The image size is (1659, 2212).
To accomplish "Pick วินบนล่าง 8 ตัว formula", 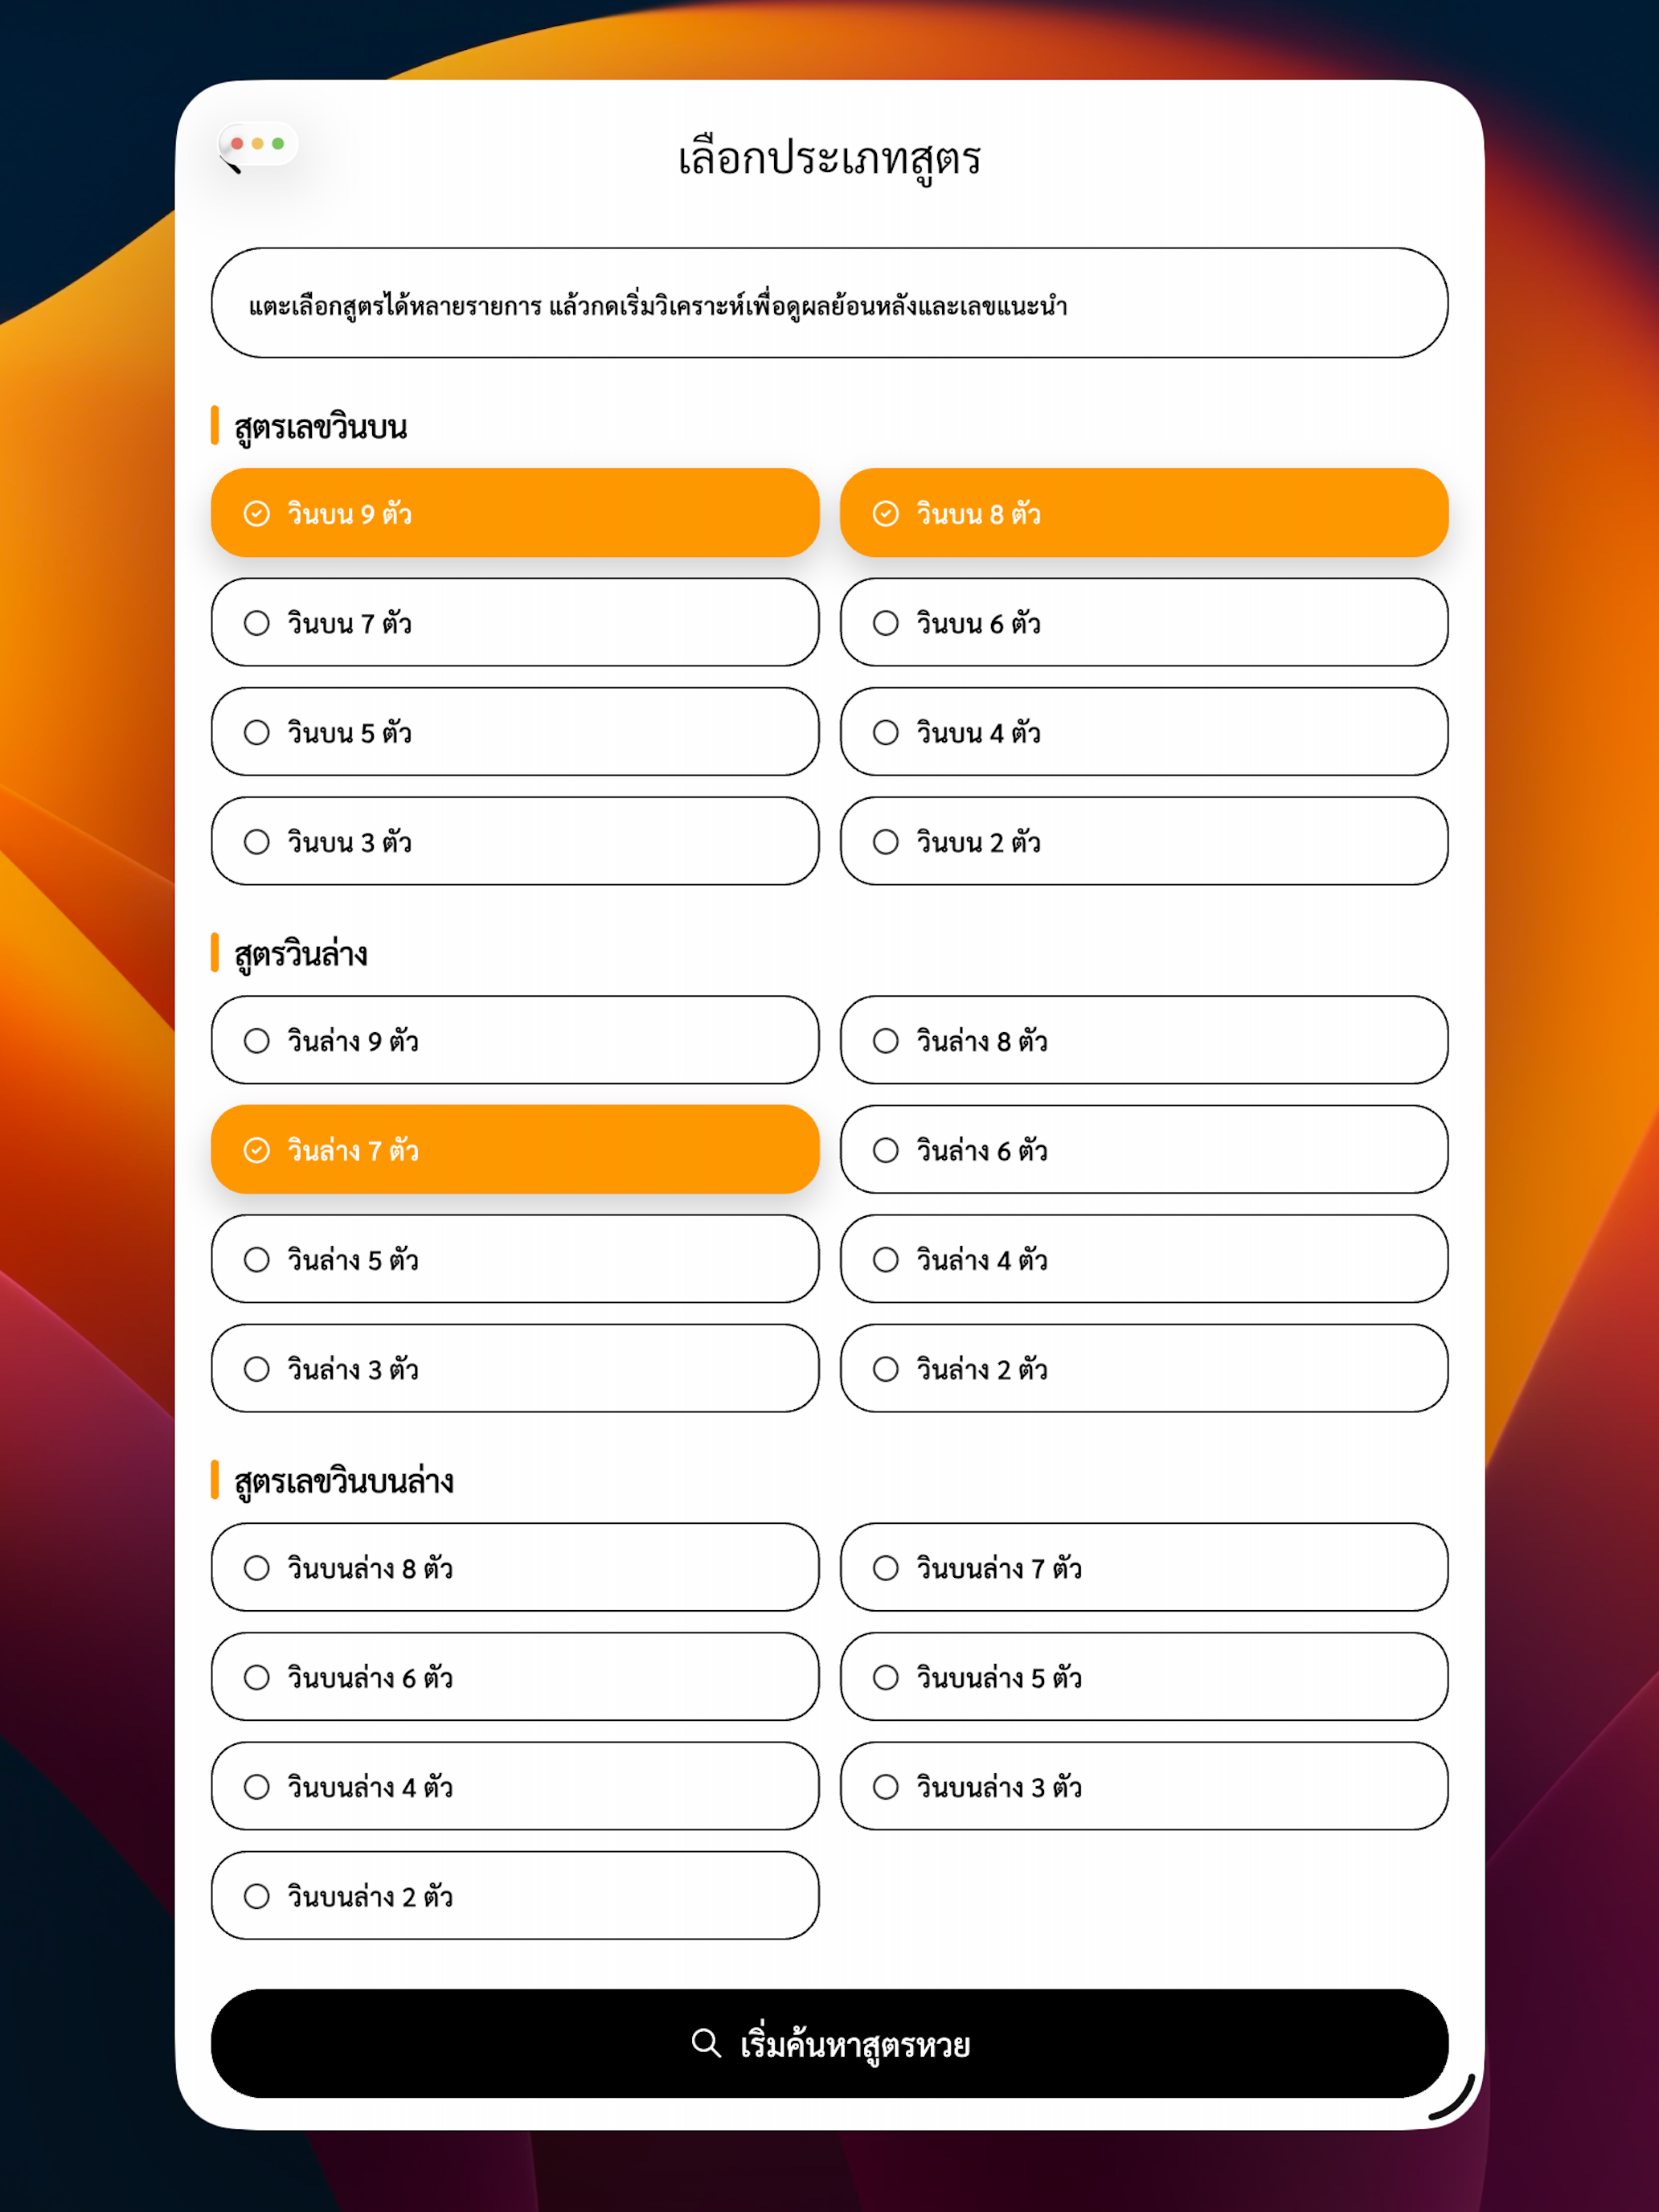I will (515, 1567).
